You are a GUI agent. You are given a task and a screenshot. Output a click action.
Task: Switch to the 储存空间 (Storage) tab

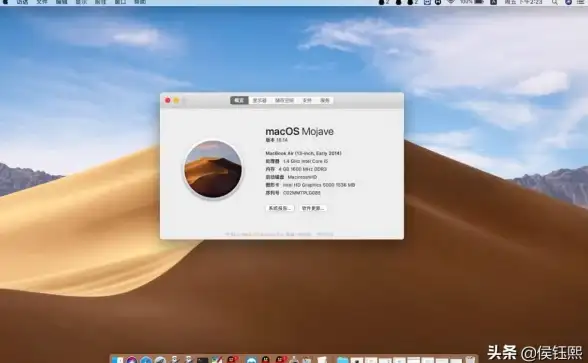pos(284,100)
